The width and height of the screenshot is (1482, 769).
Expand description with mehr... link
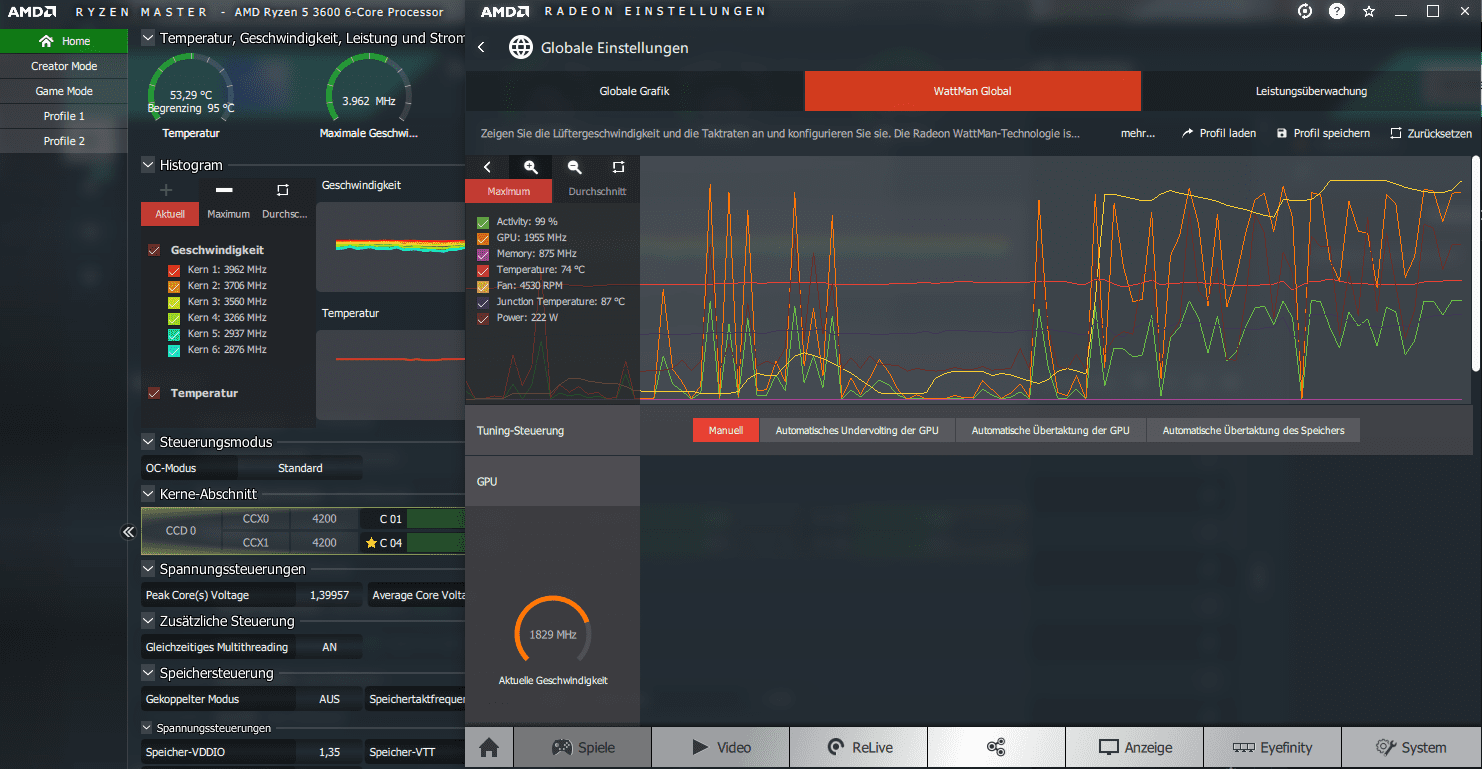click(1137, 133)
